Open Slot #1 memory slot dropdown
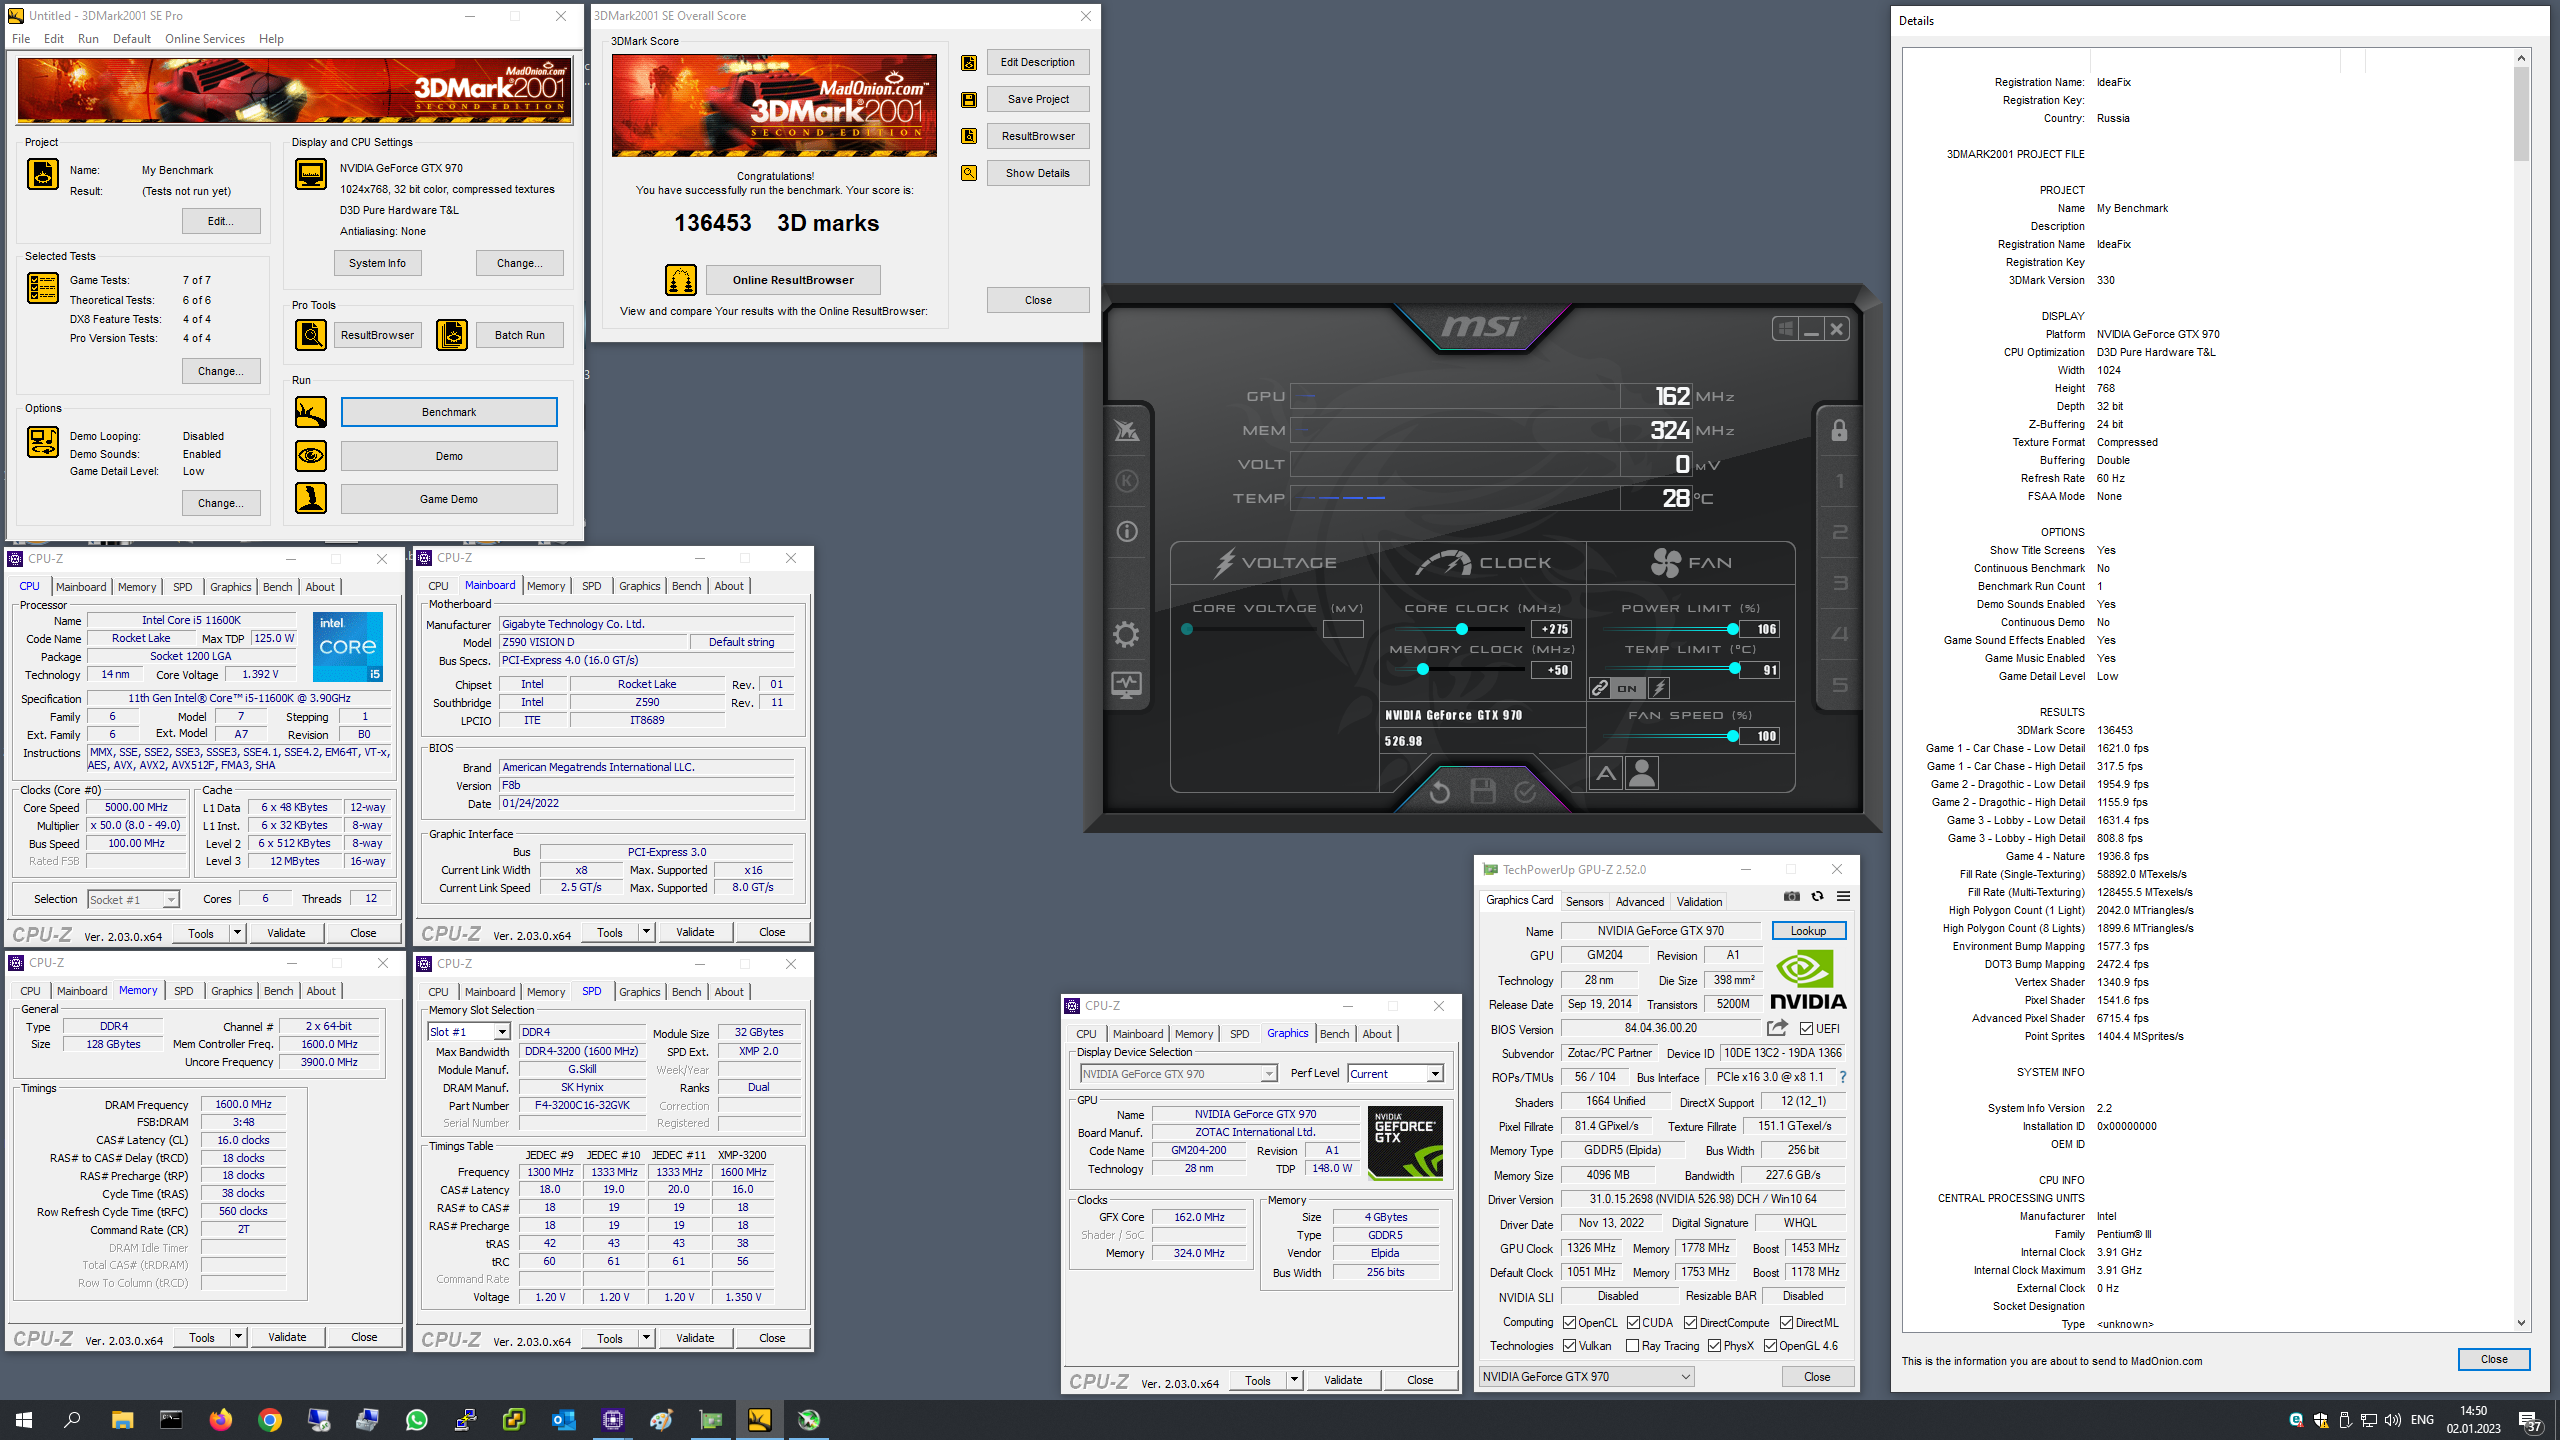The height and width of the screenshot is (1440, 2560). coord(469,1032)
